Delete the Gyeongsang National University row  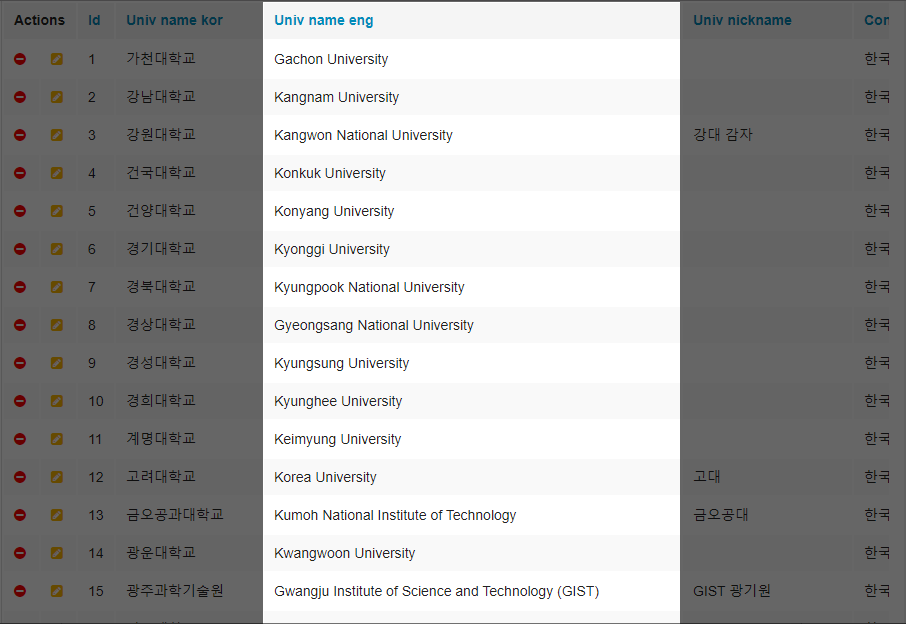coord(20,325)
